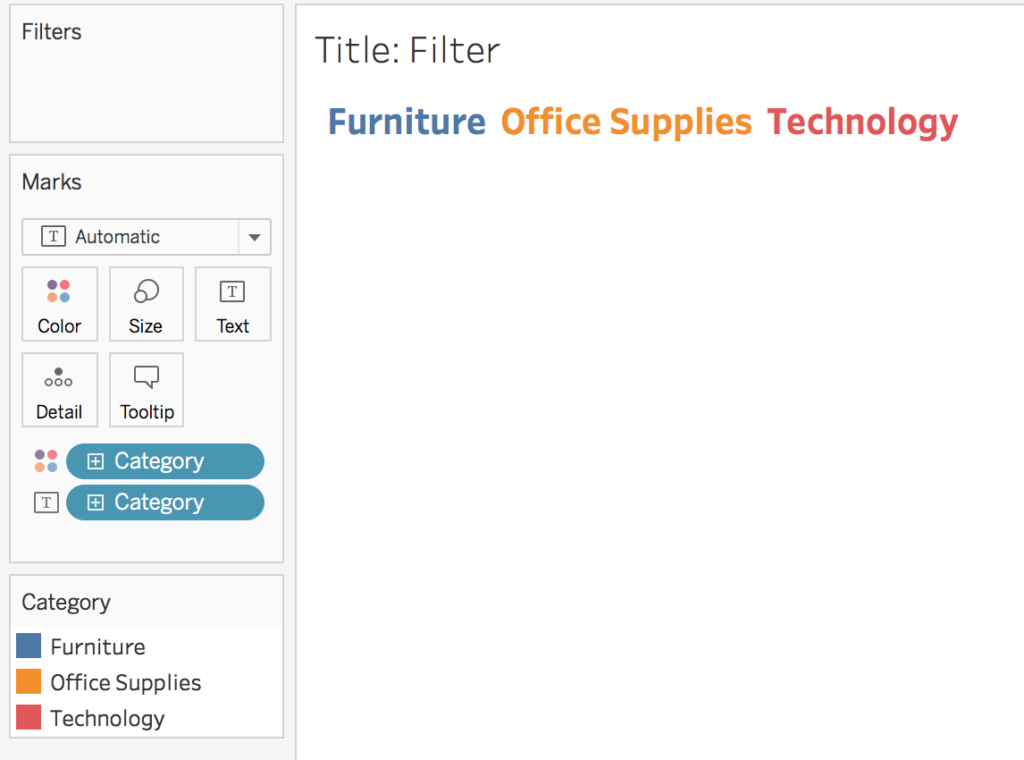Image resolution: width=1024 pixels, height=760 pixels.
Task: Click the Technology label in the view
Action: coord(861,121)
